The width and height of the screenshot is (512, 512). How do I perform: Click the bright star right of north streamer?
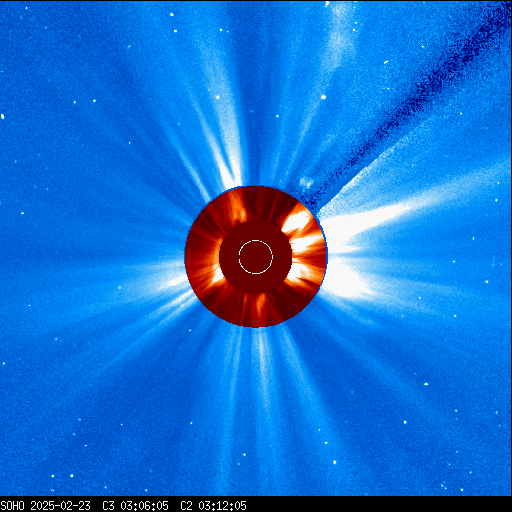323,97
